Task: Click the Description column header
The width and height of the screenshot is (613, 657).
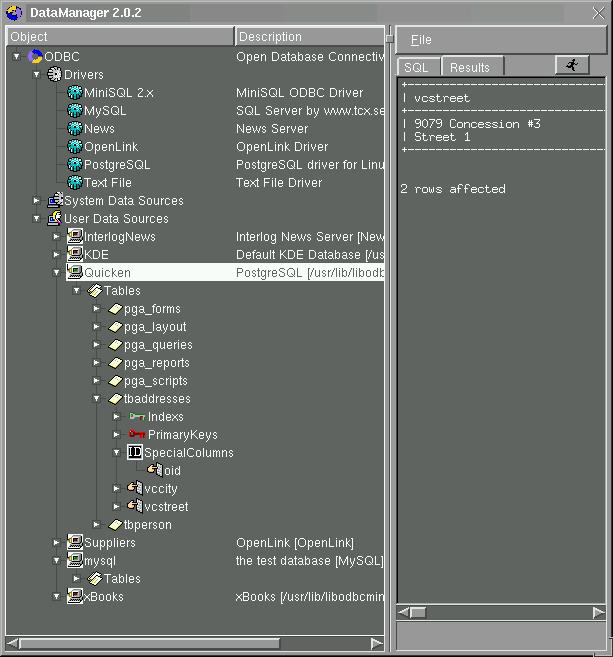Action: click(x=309, y=36)
